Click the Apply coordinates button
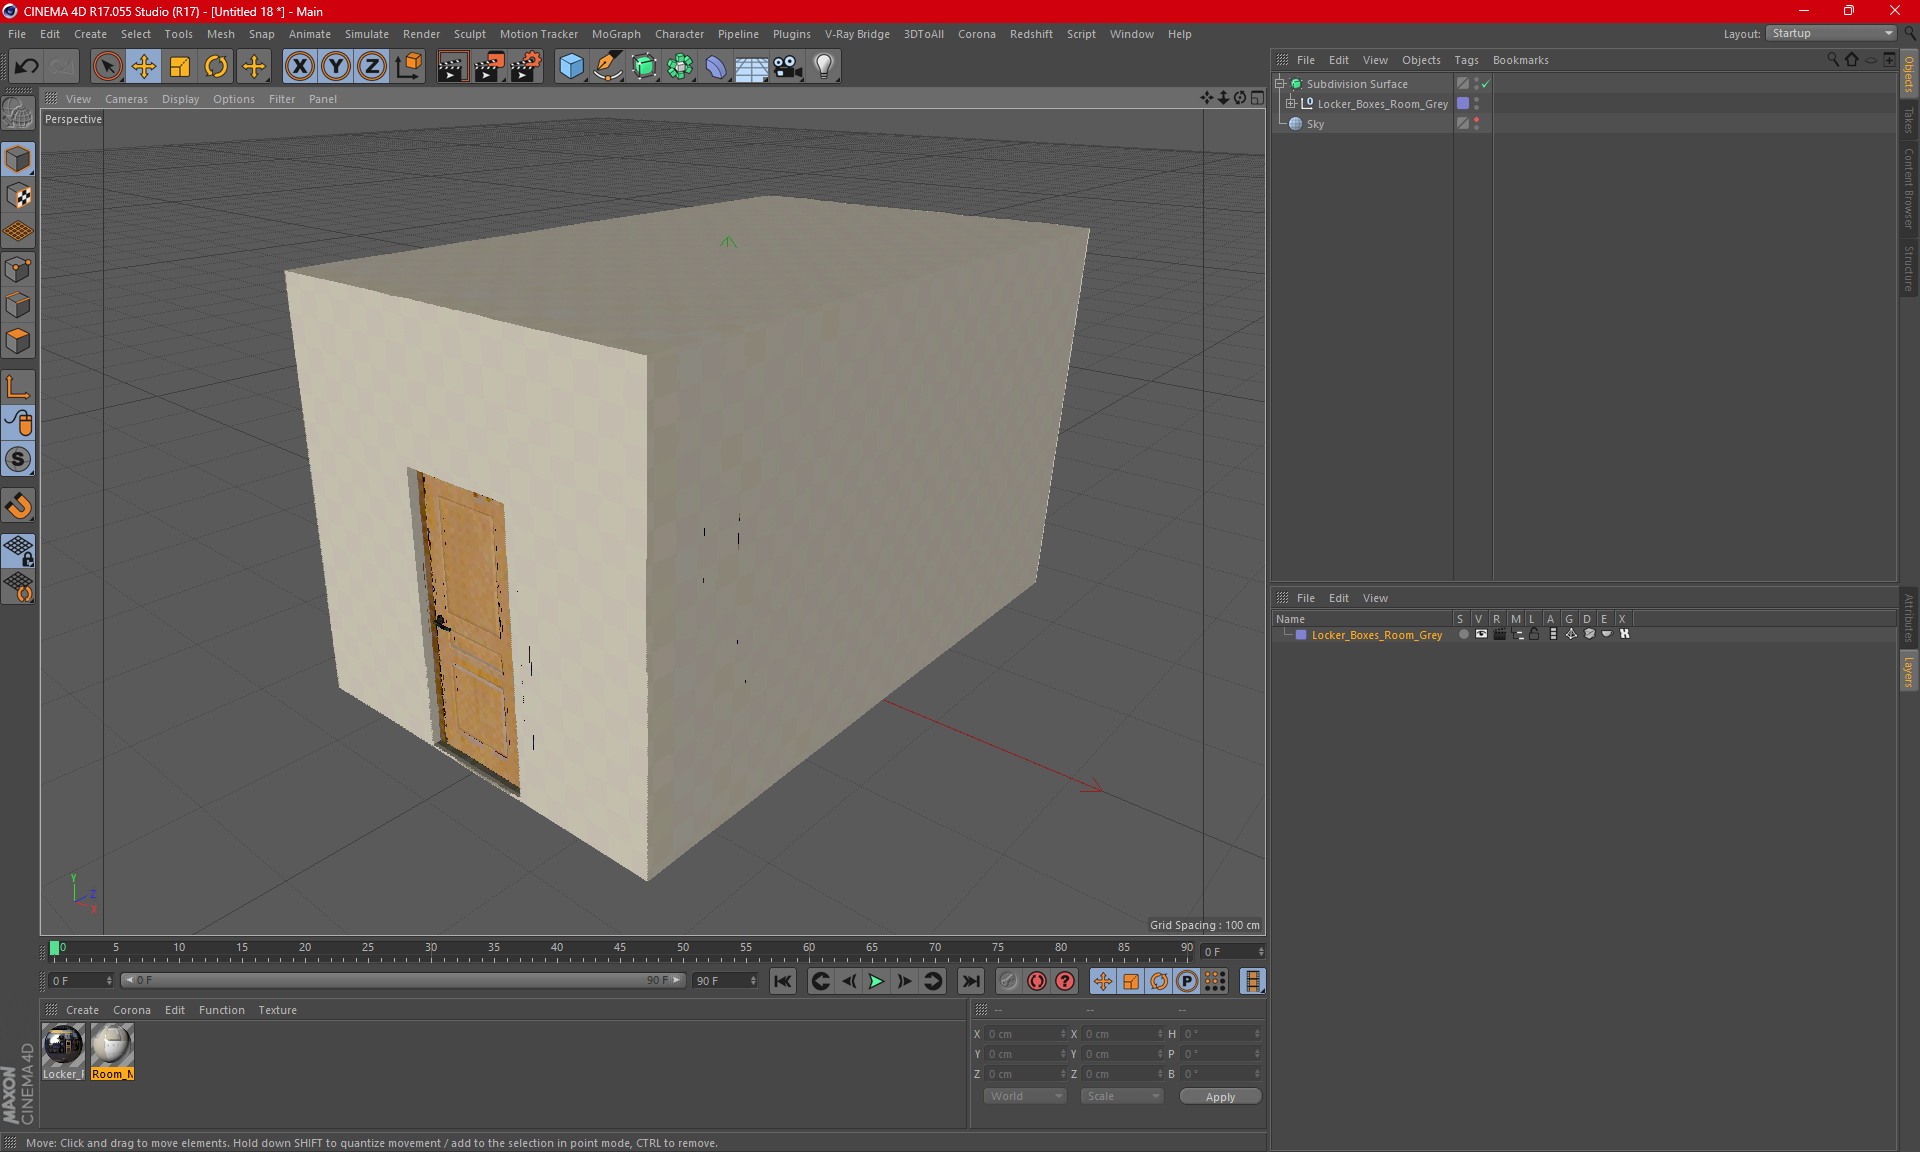Viewport: 1920px width, 1152px height. point(1220,1096)
